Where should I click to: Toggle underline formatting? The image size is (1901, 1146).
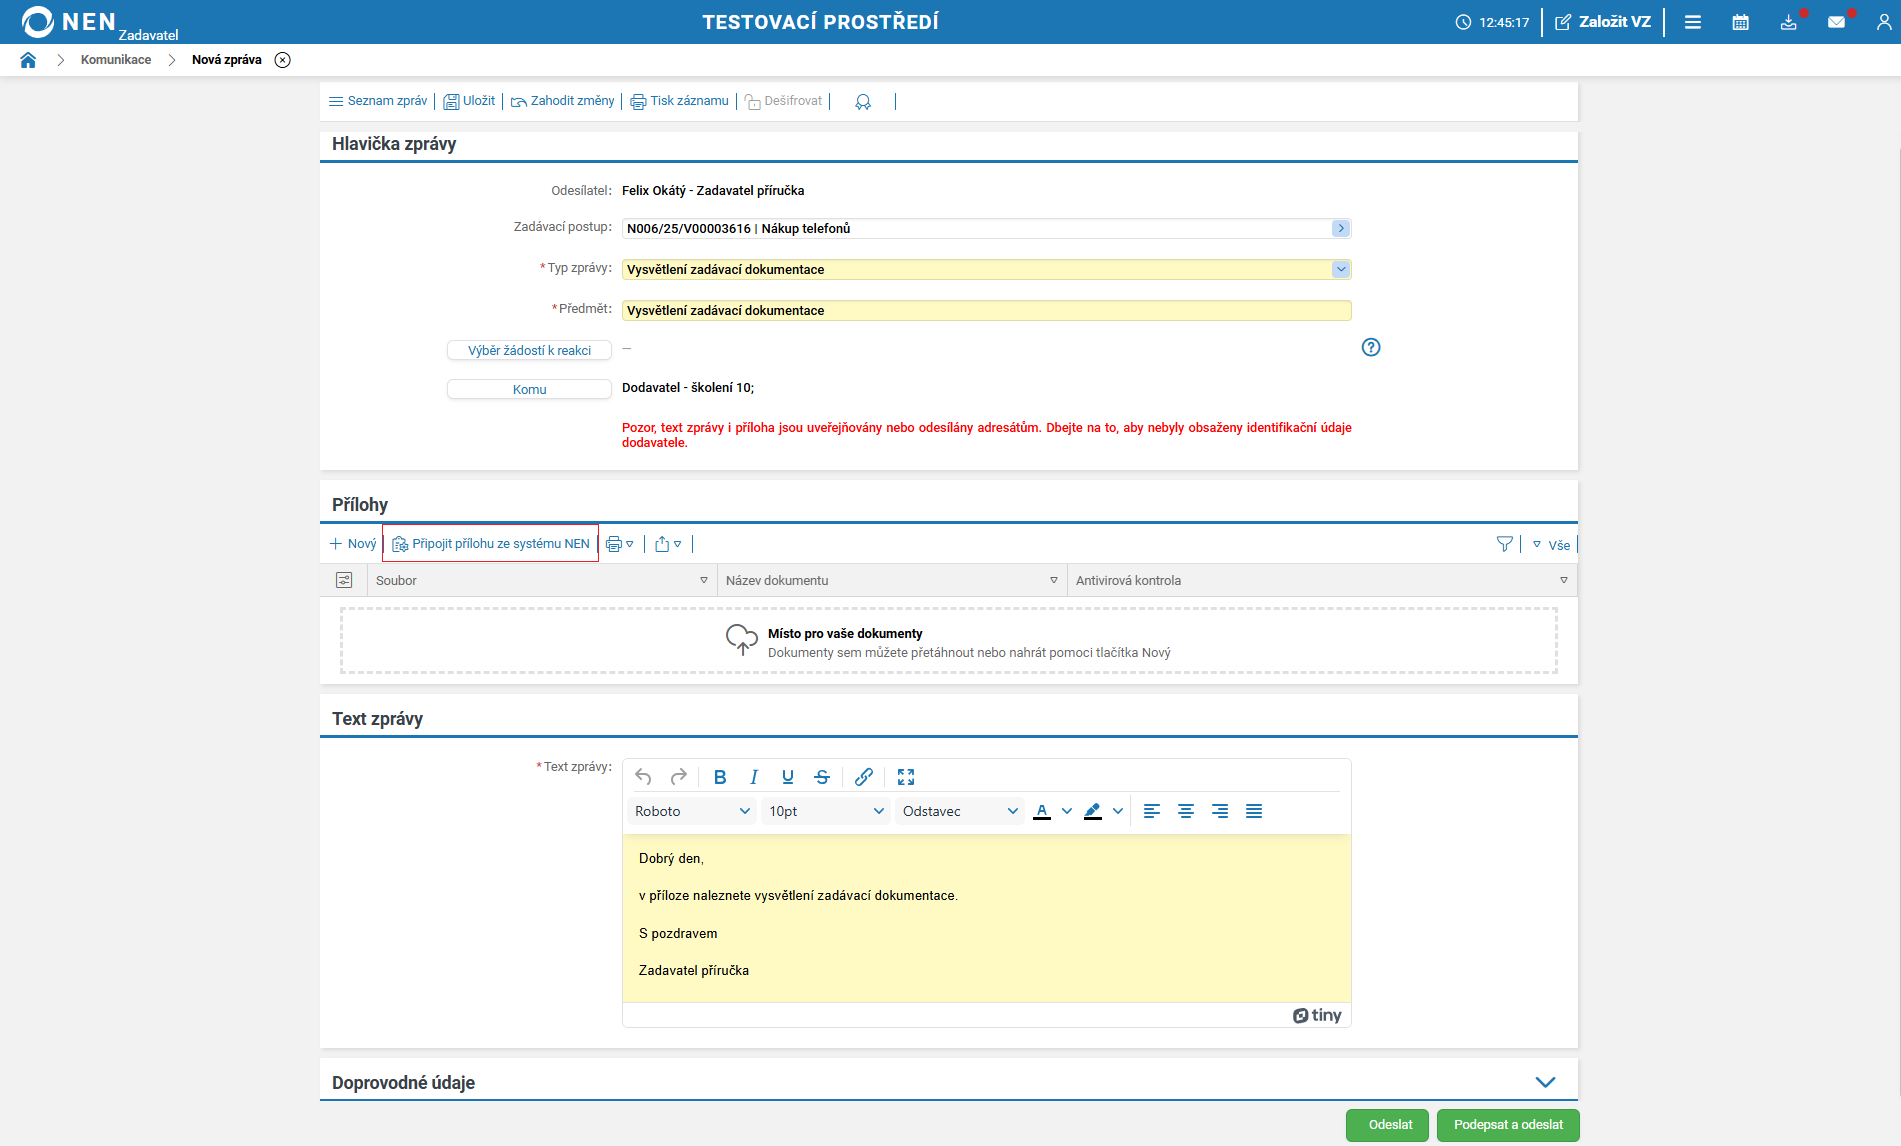[788, 777]
